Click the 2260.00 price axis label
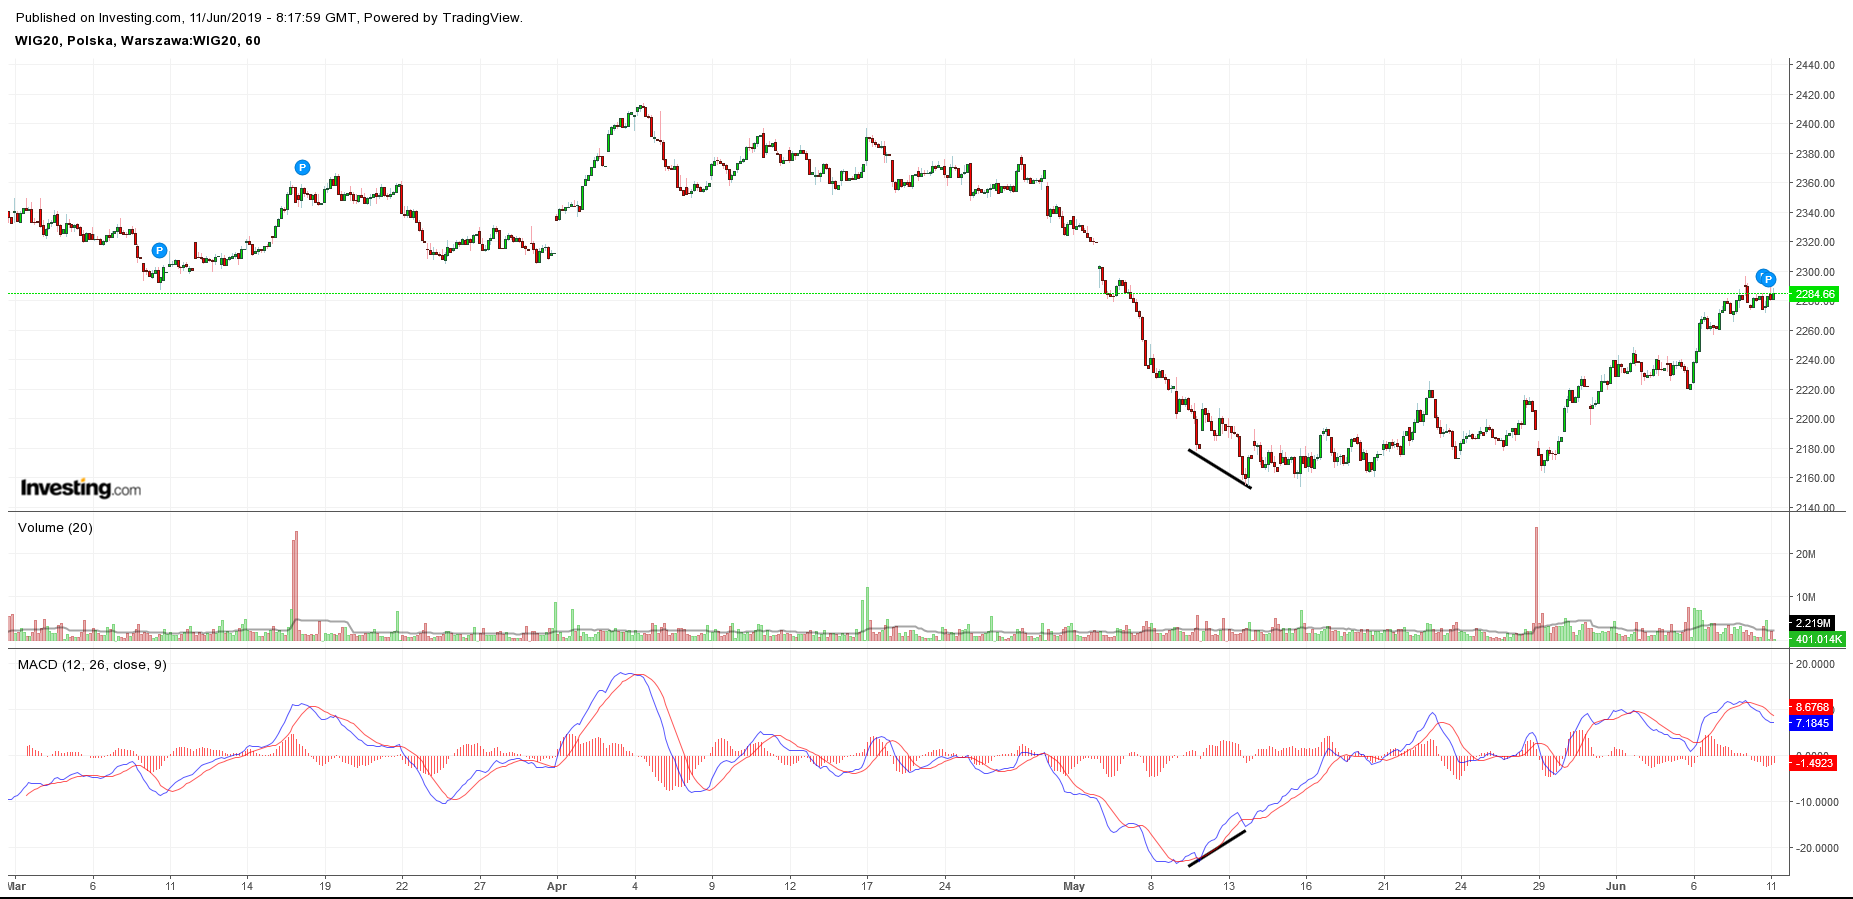 click(x=1815, y=331)
